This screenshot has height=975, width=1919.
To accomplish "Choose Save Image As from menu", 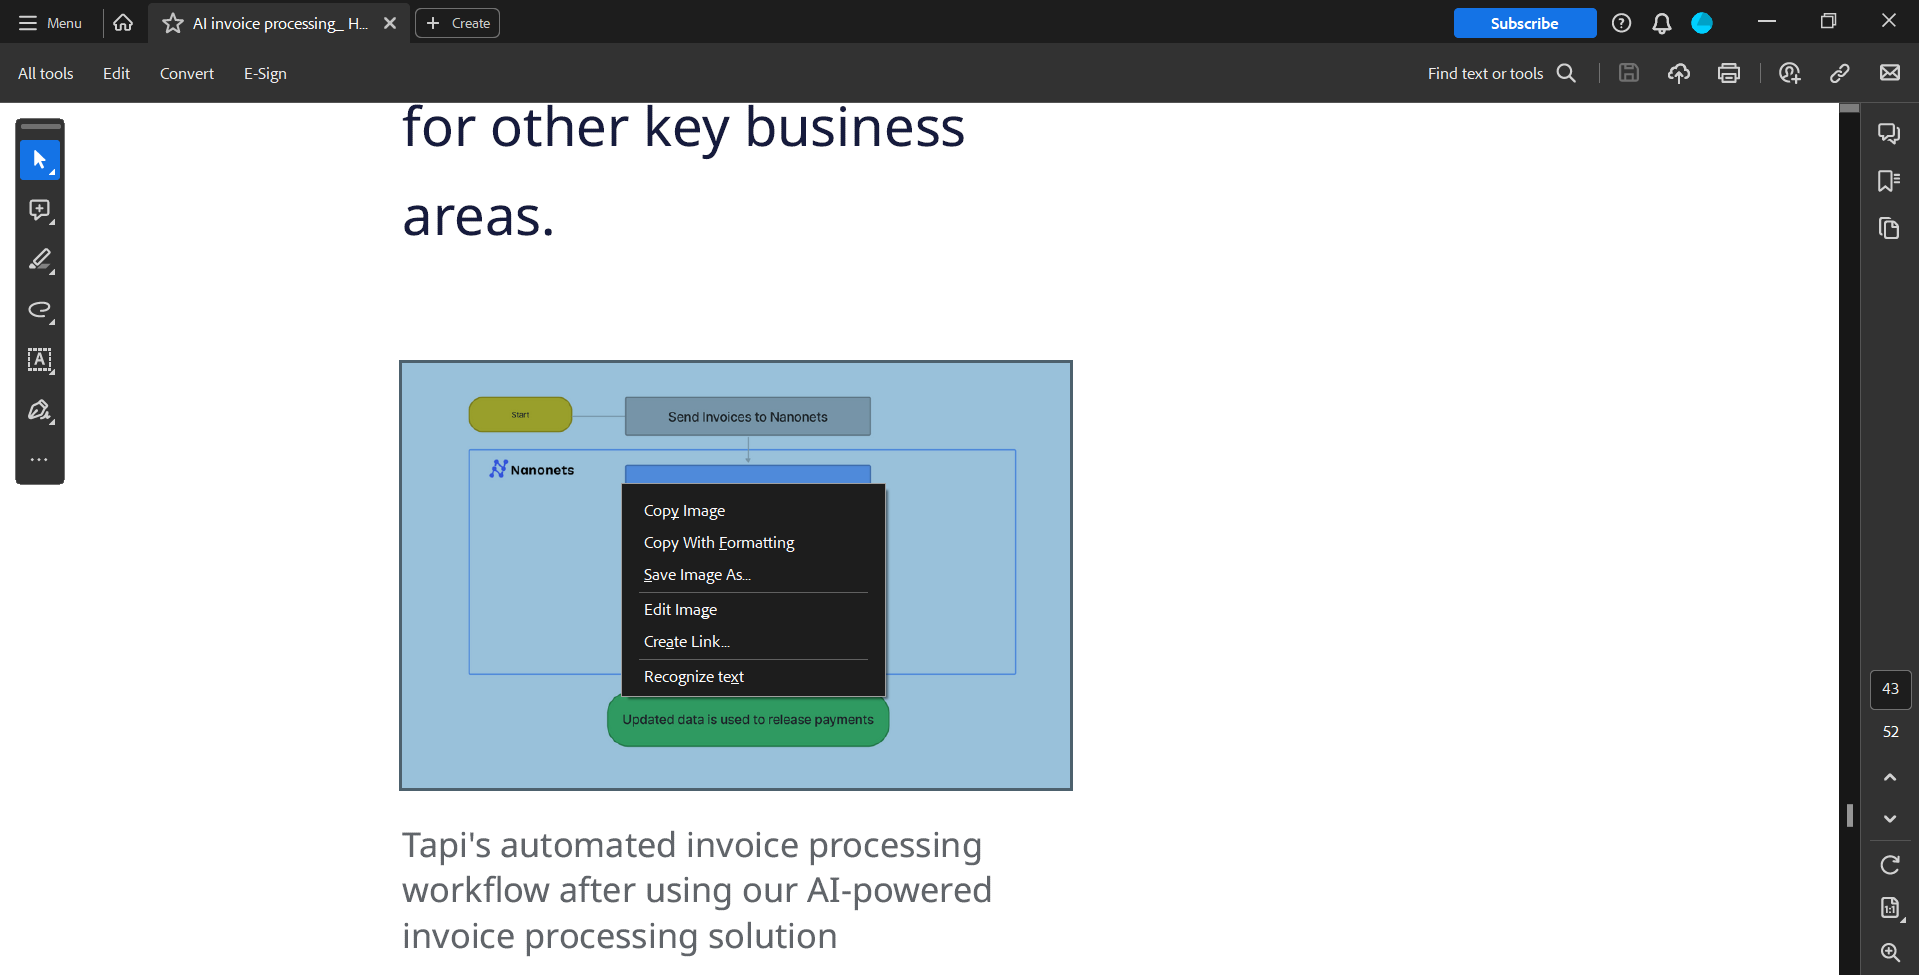I will tap(696, 575).
